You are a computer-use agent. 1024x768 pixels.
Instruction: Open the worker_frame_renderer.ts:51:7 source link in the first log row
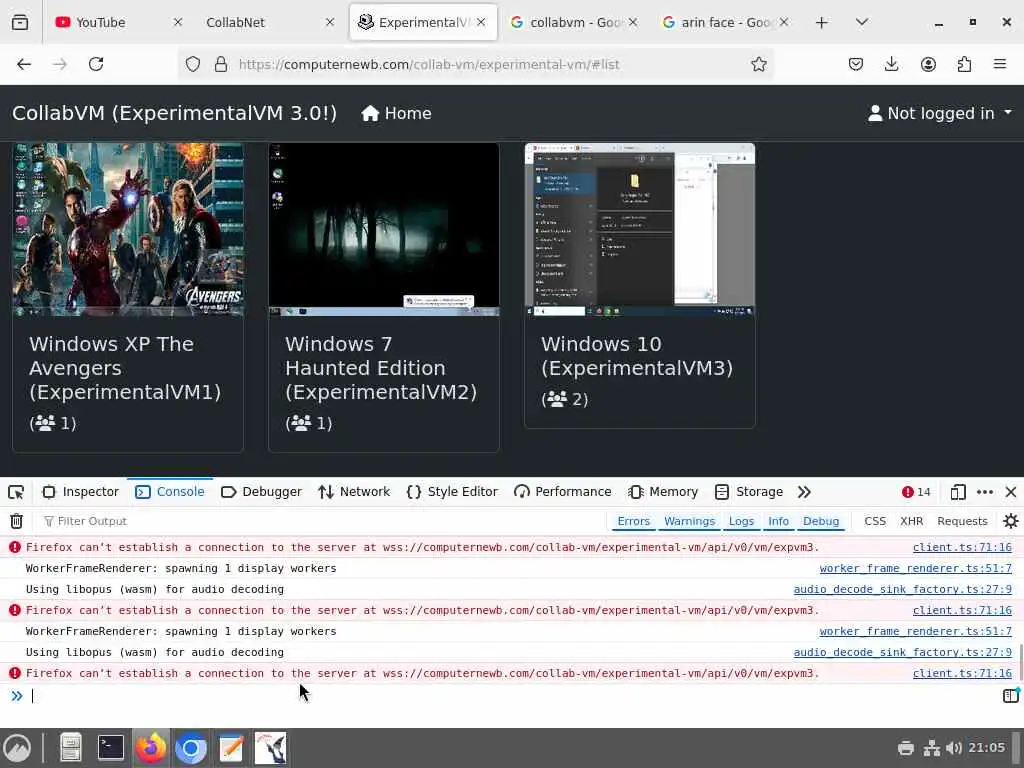(915, 568)
